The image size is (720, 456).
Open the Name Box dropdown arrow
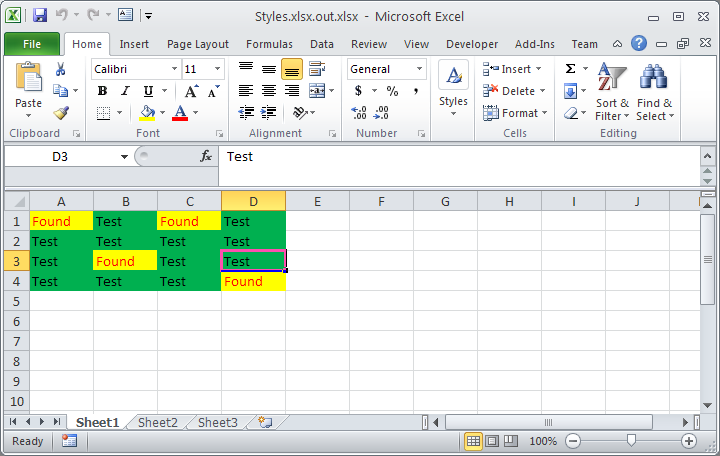124,157
